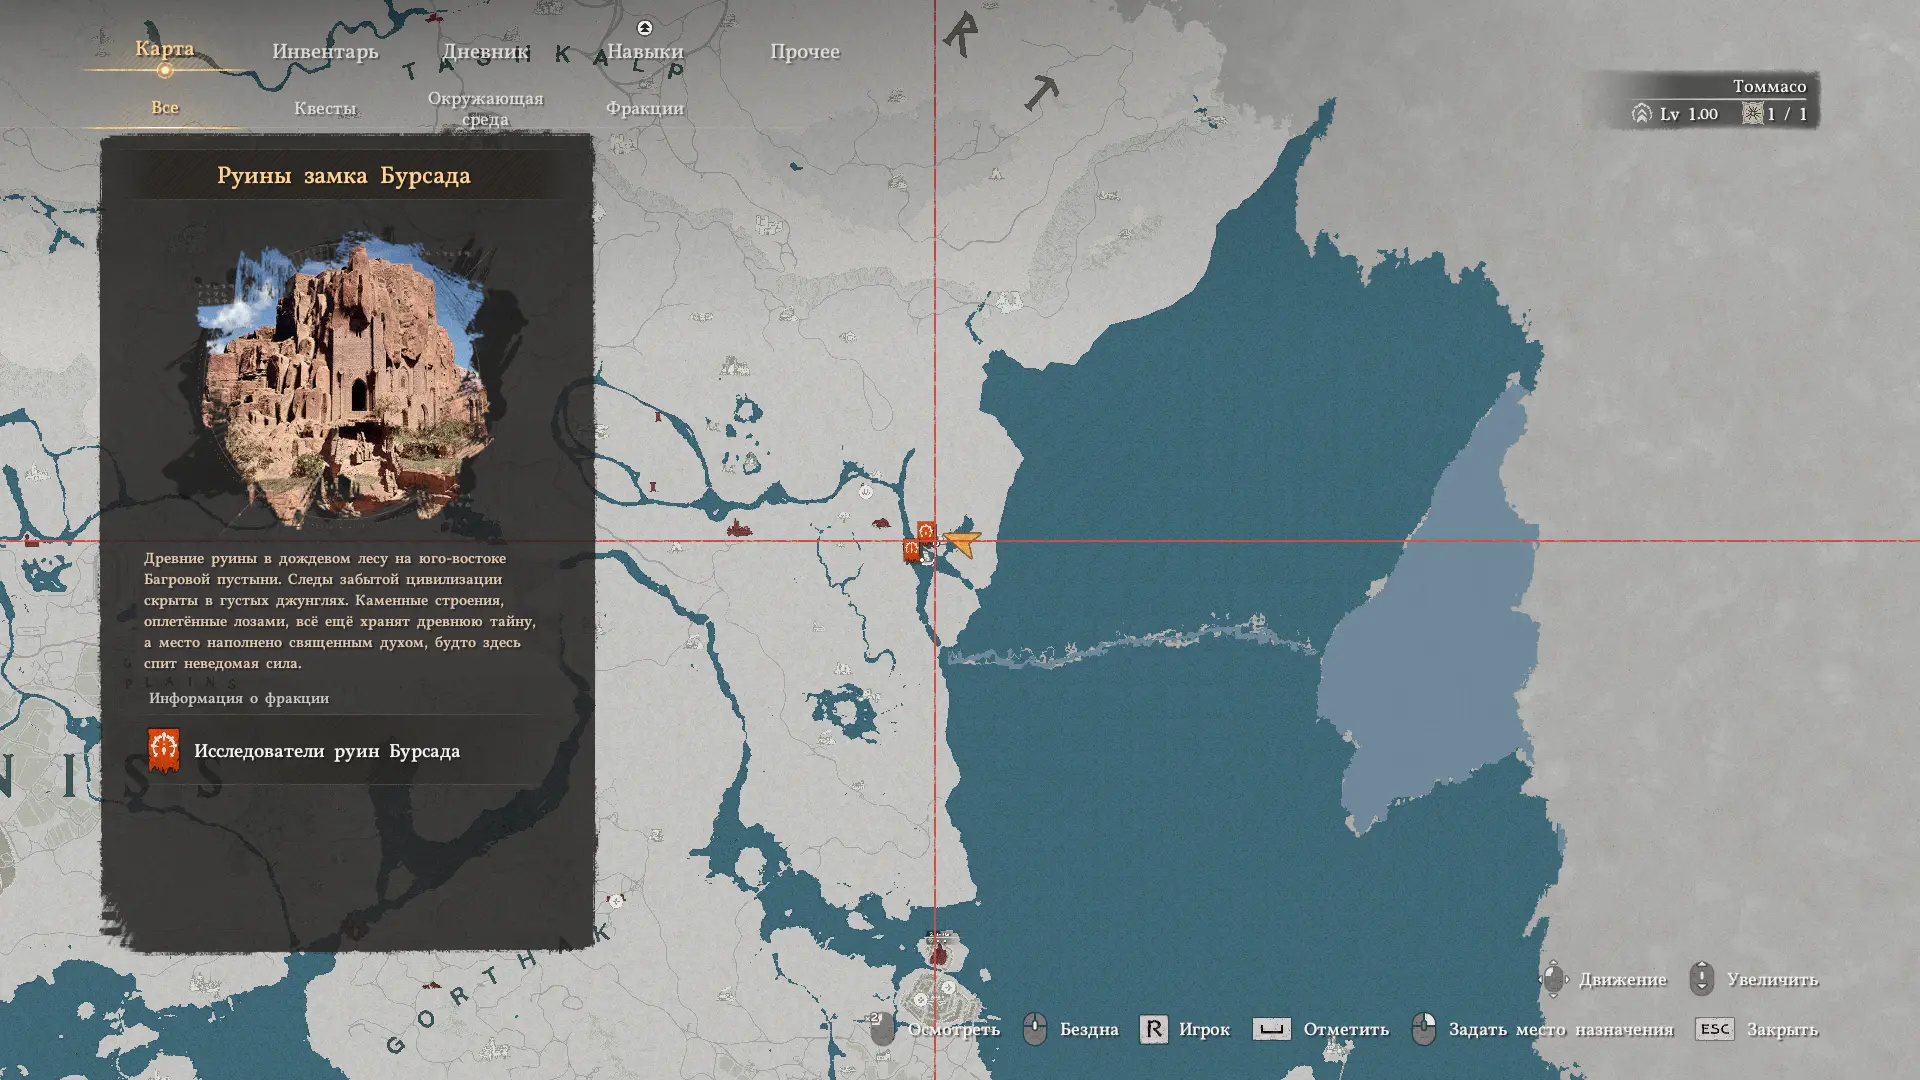Click the Бездна mouse button prompt
The height and width of the screenshot is (1080, 1920).
(1035, 1029)
